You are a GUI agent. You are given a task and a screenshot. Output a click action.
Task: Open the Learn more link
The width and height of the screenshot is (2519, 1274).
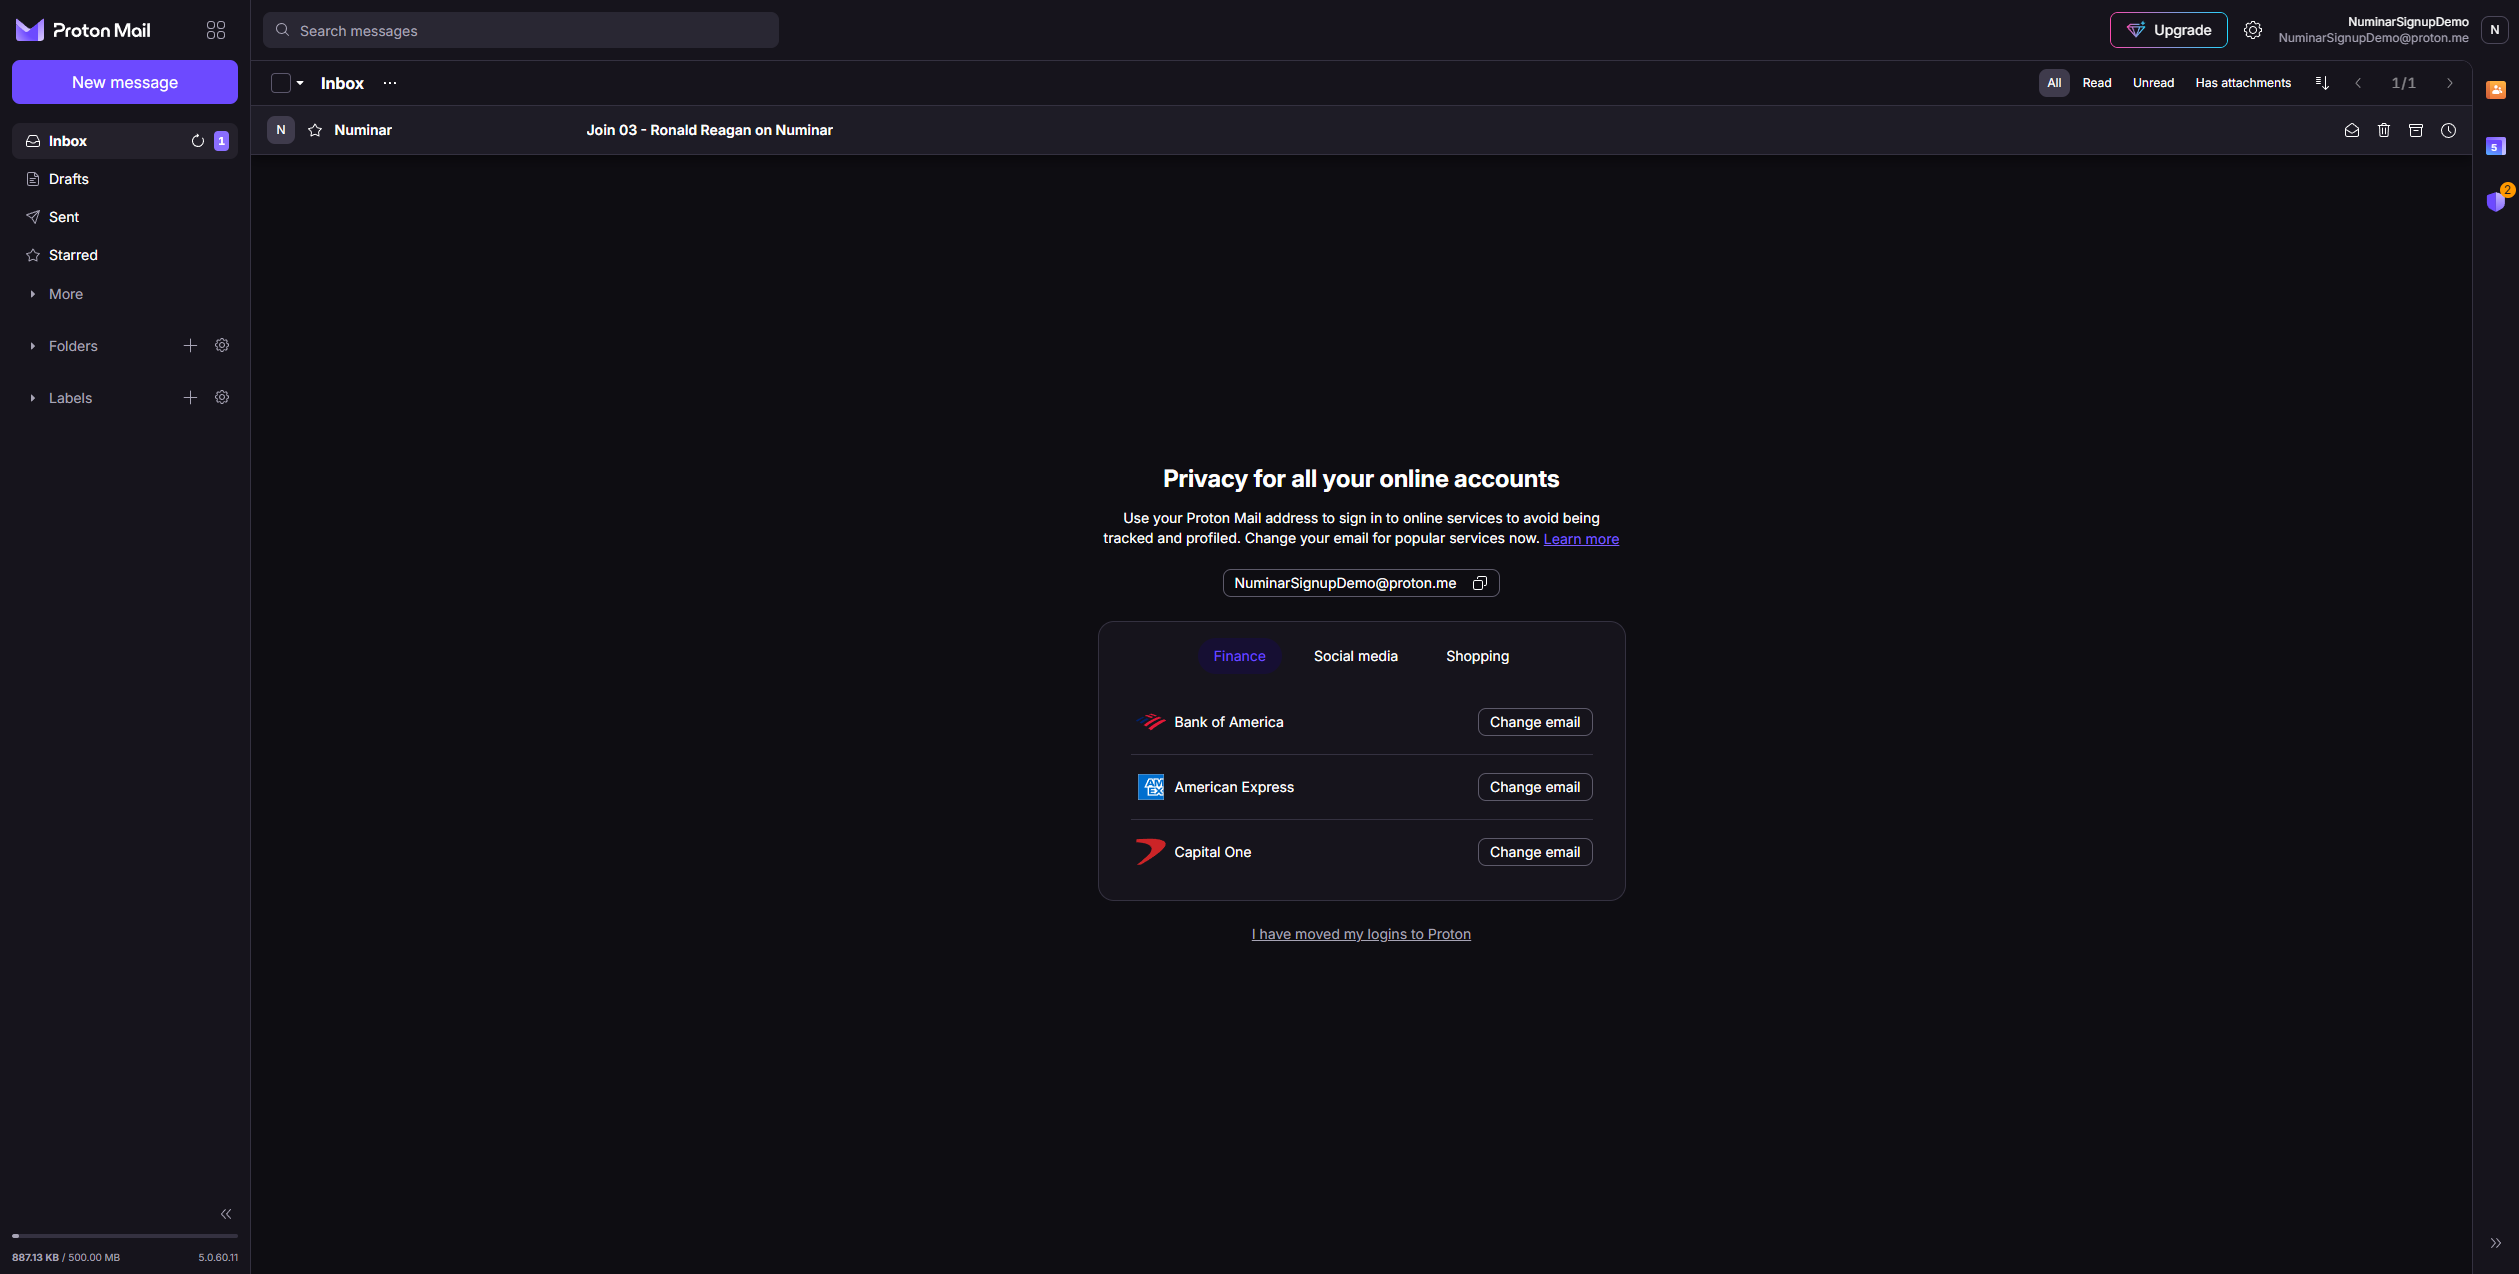pyautogui.click(x=1581, y=539)
